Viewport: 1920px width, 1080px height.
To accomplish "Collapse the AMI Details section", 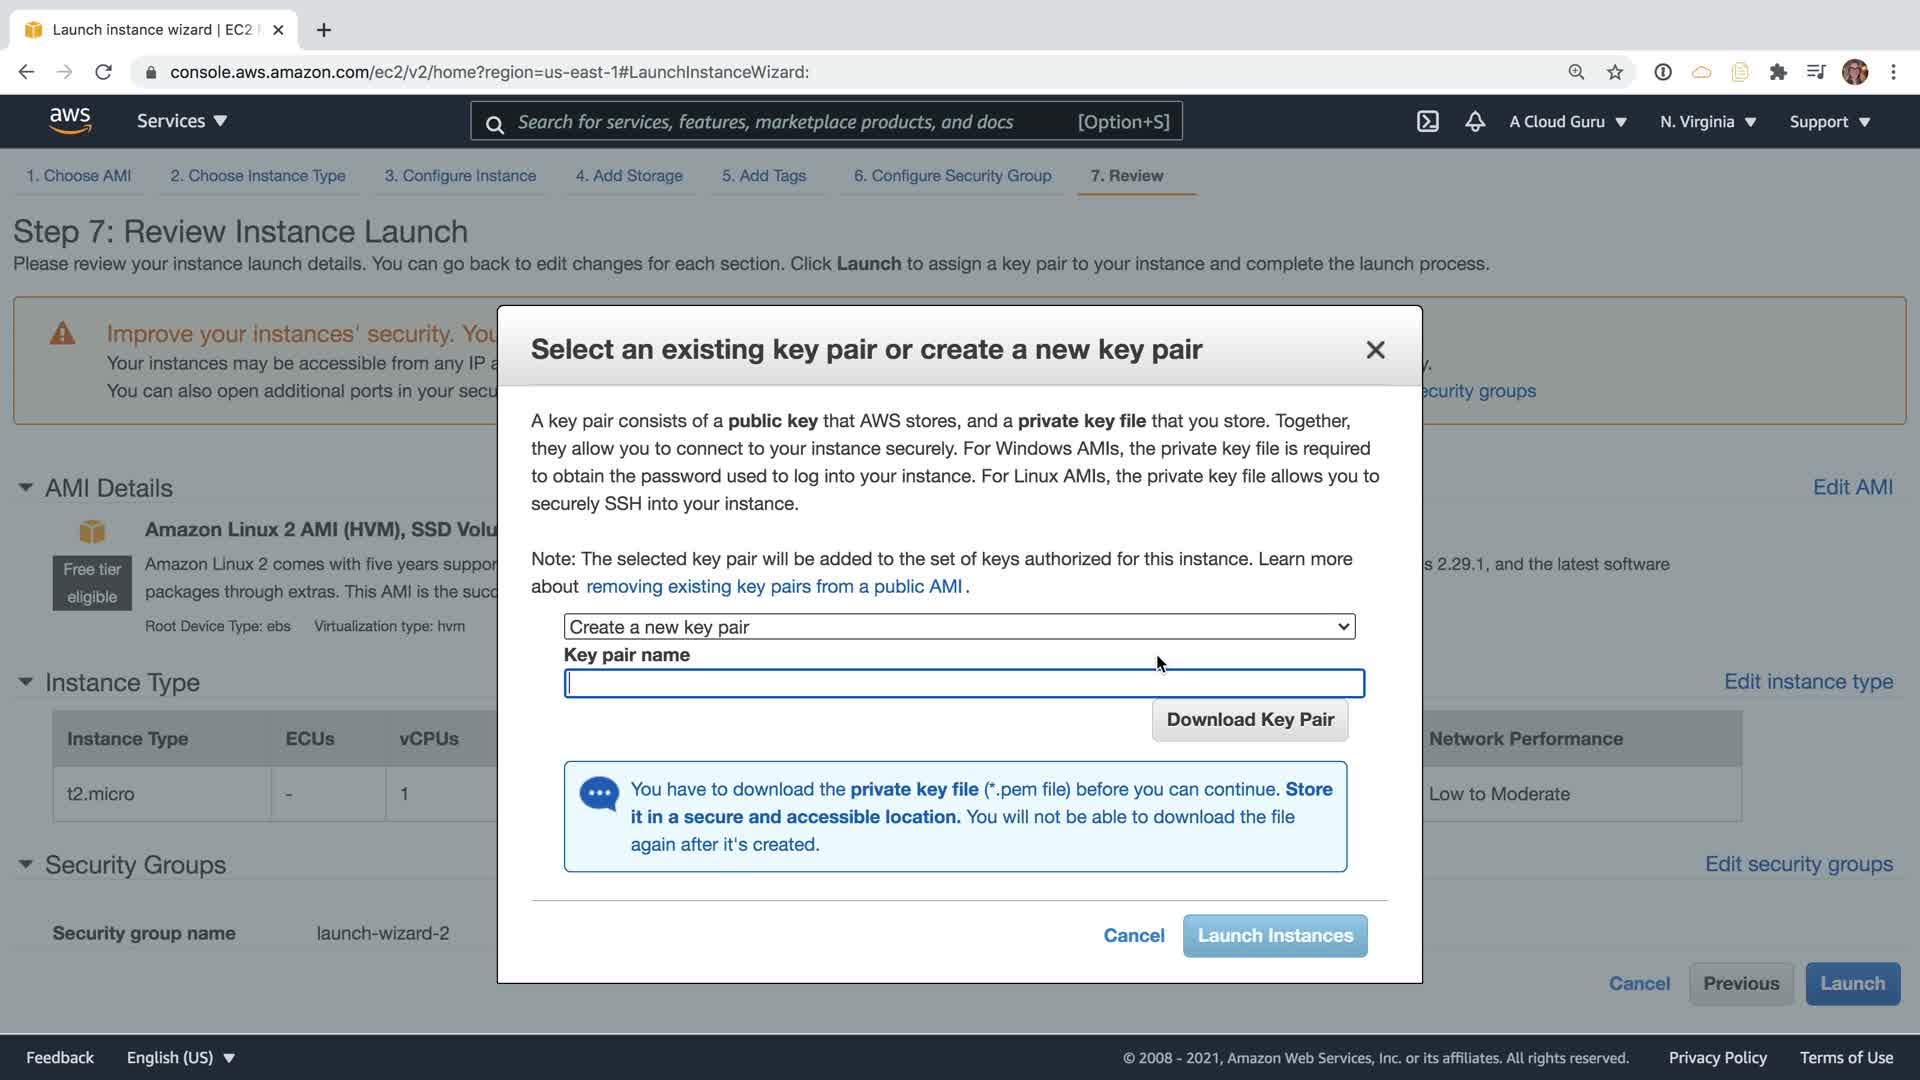I will 25,488.
